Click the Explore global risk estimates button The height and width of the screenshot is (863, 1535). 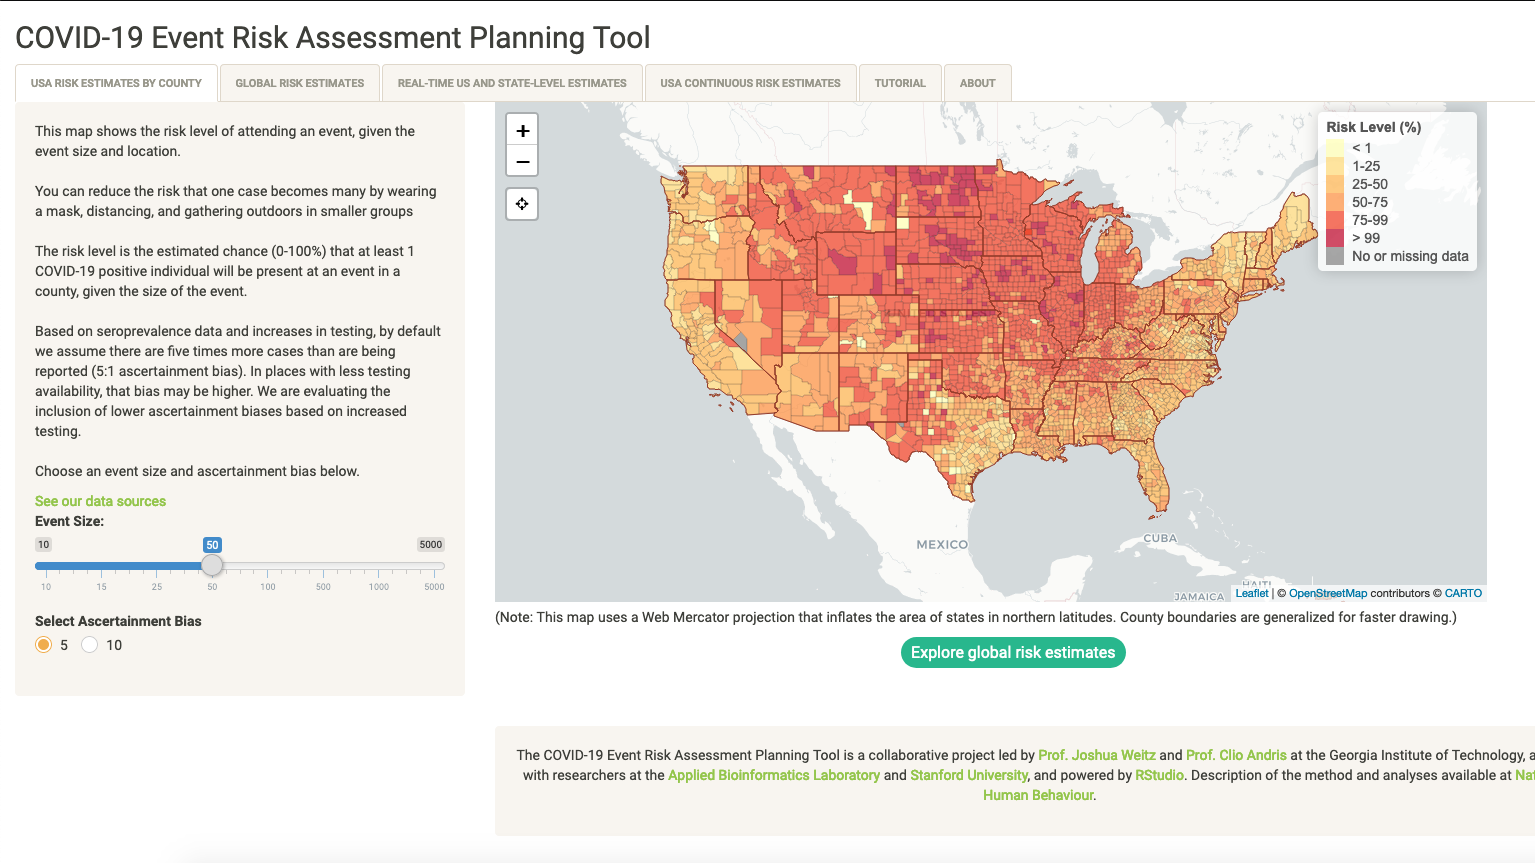(1012, 653)
